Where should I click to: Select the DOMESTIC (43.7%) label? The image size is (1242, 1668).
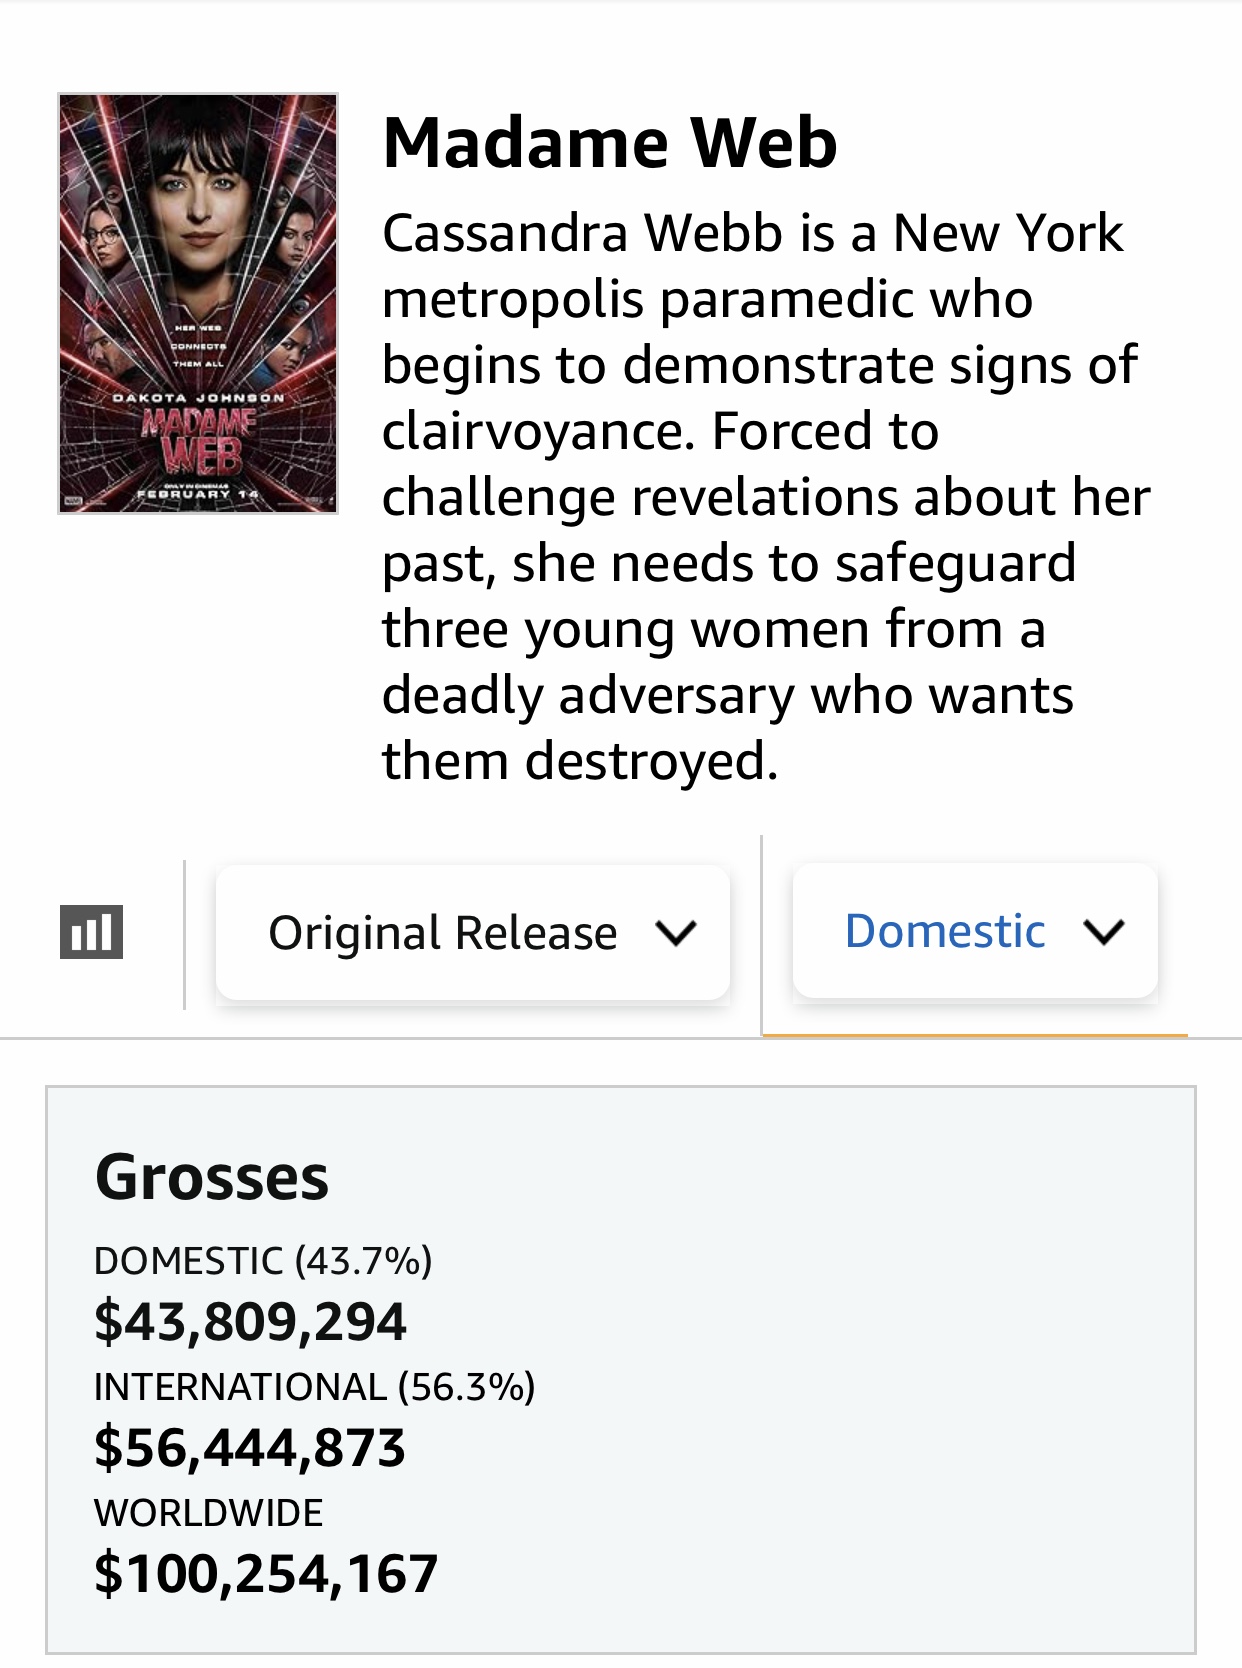[x=263, y=1260]
